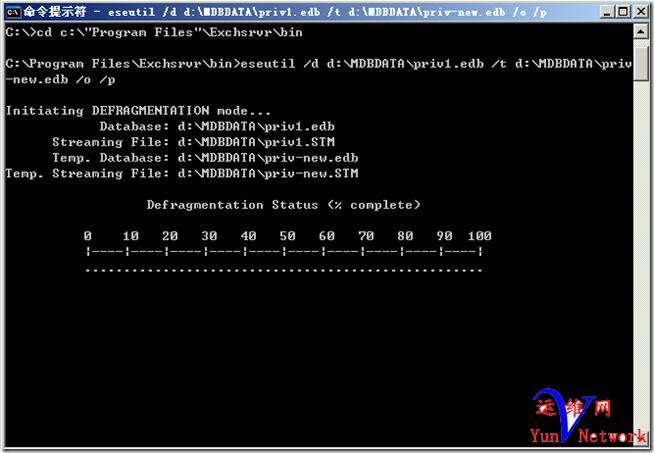Click the 60 mark on the progress scale
The height and width of the screenshot is (453, 654).
coord(327,236)
